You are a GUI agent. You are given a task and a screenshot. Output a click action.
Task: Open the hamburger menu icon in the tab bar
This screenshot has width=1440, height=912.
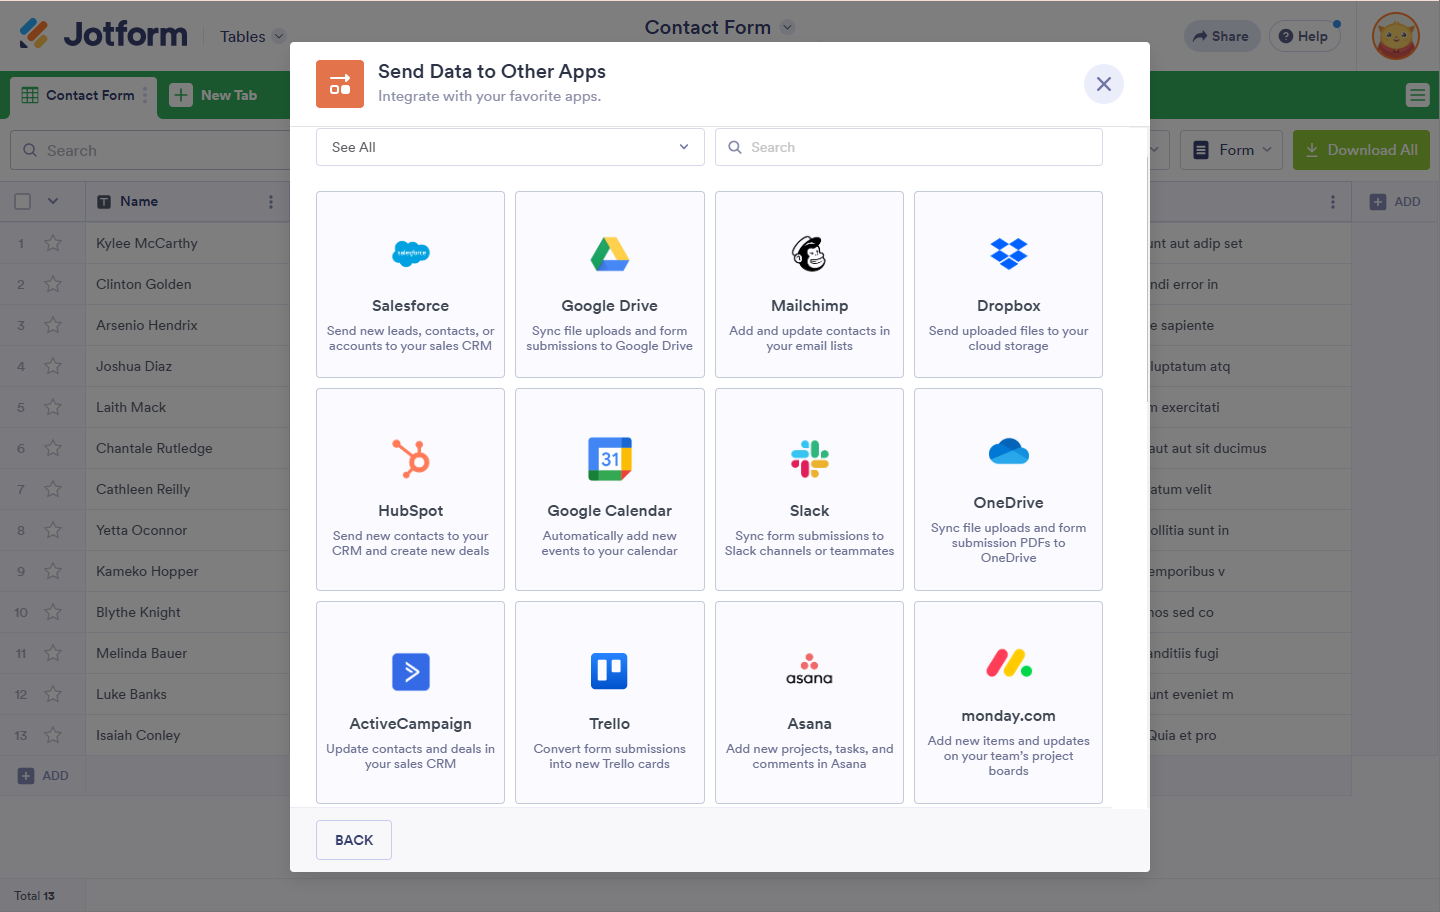1417,95
